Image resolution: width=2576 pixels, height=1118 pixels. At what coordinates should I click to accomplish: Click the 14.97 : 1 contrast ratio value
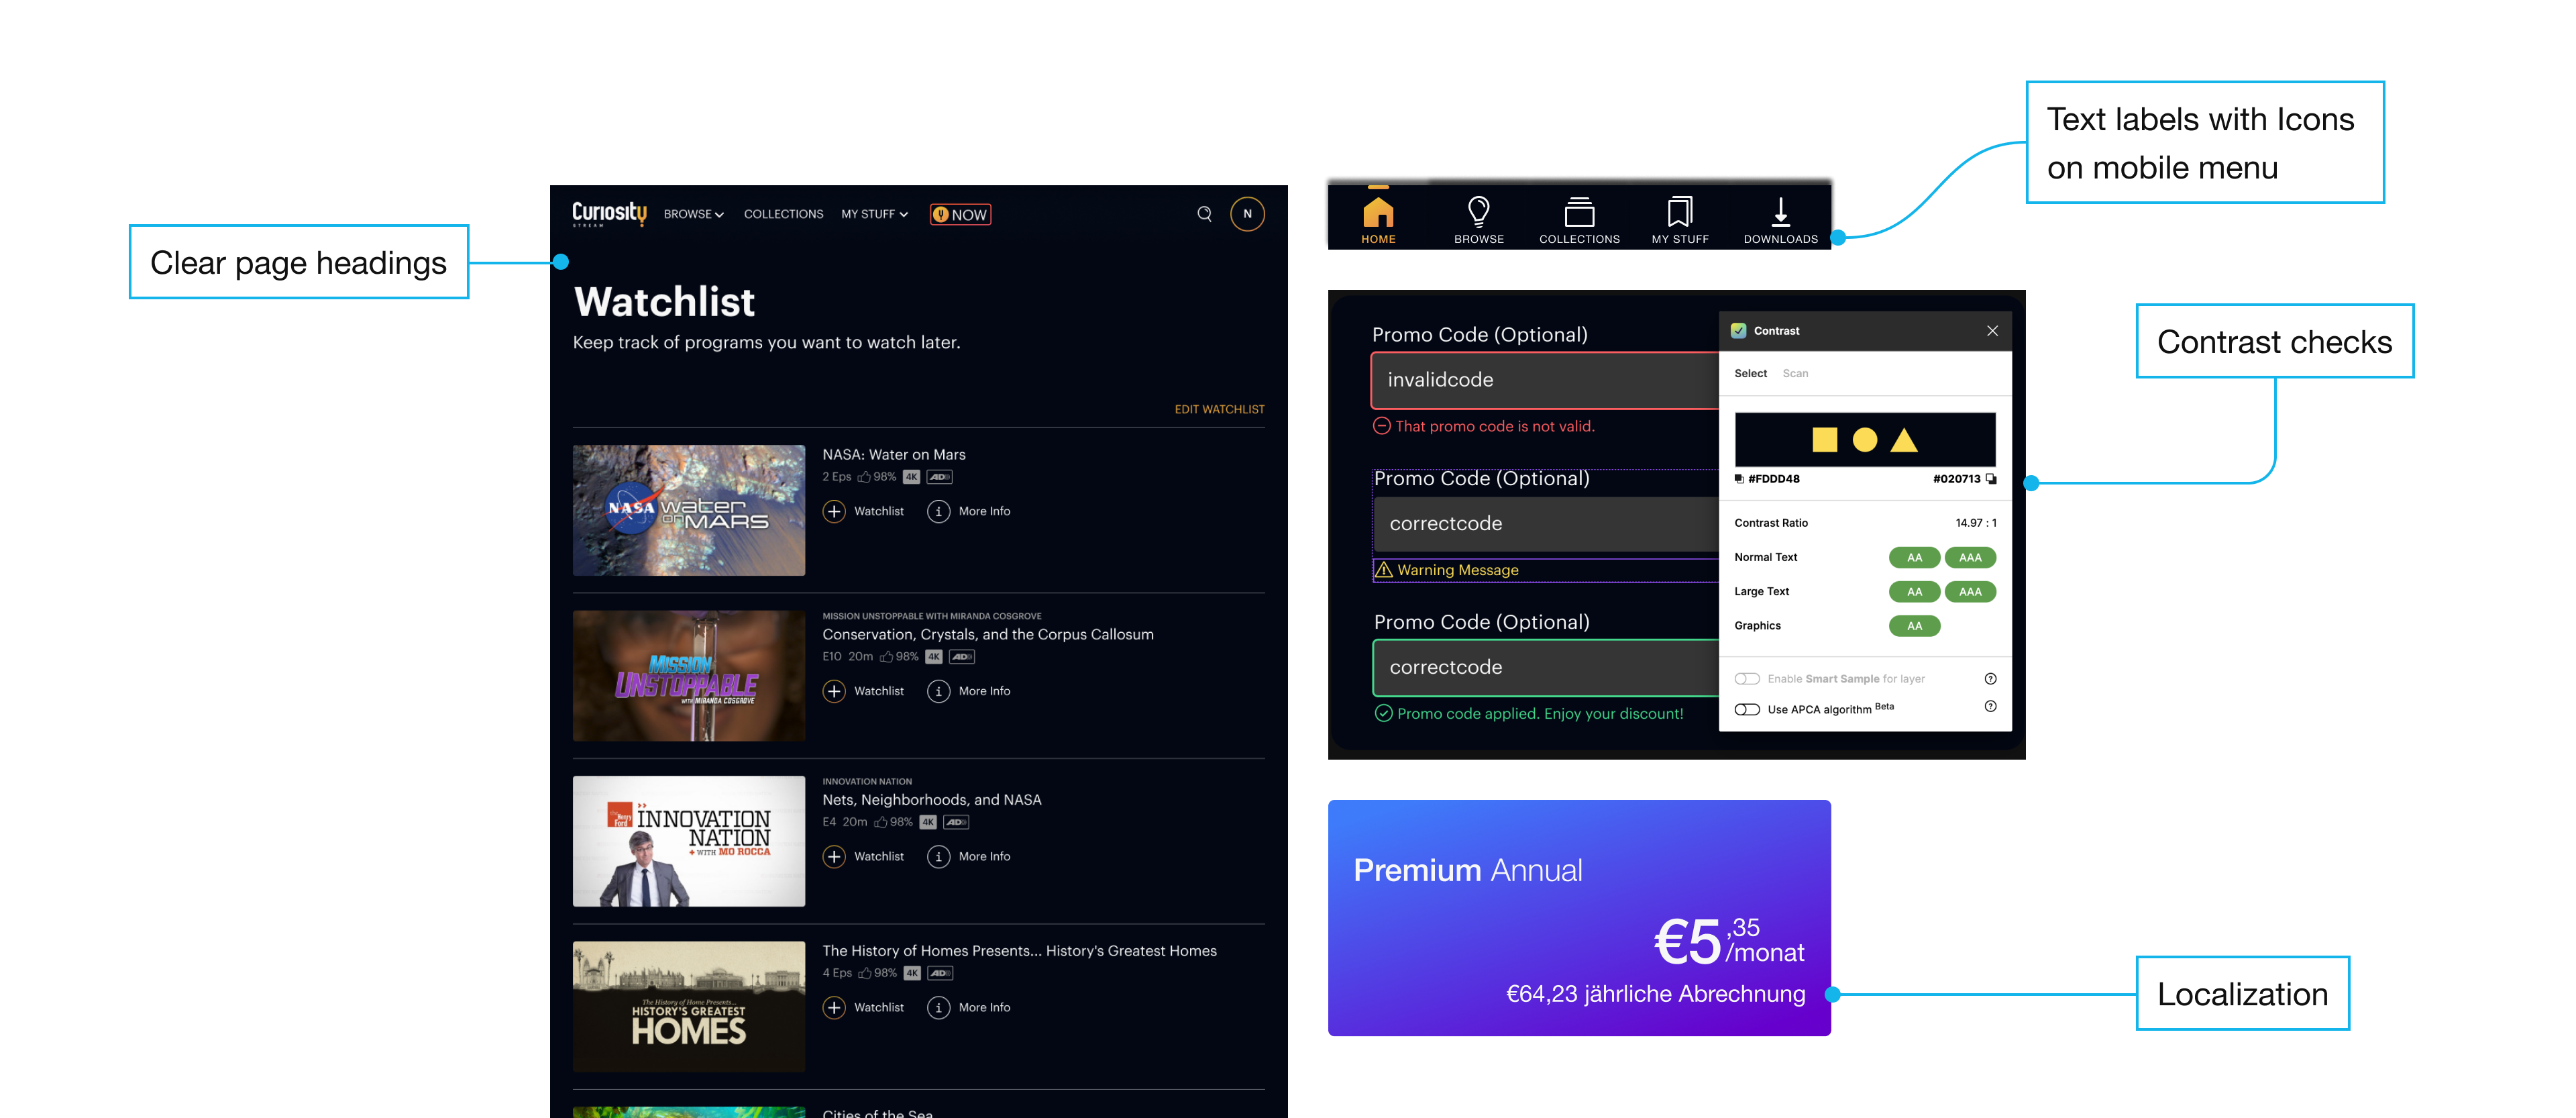tap(1975, 523)
